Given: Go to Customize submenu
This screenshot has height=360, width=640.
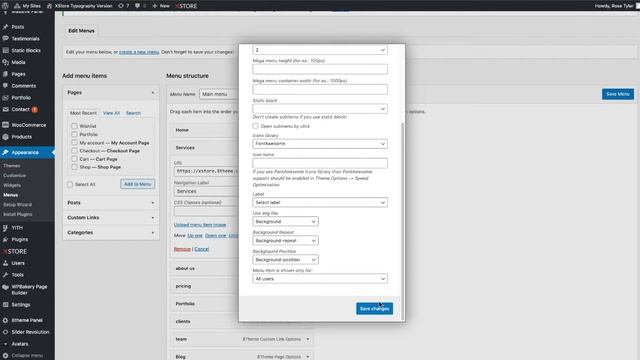Looking at the screenshot, I should pyautogui.click(x=14, y=176).
